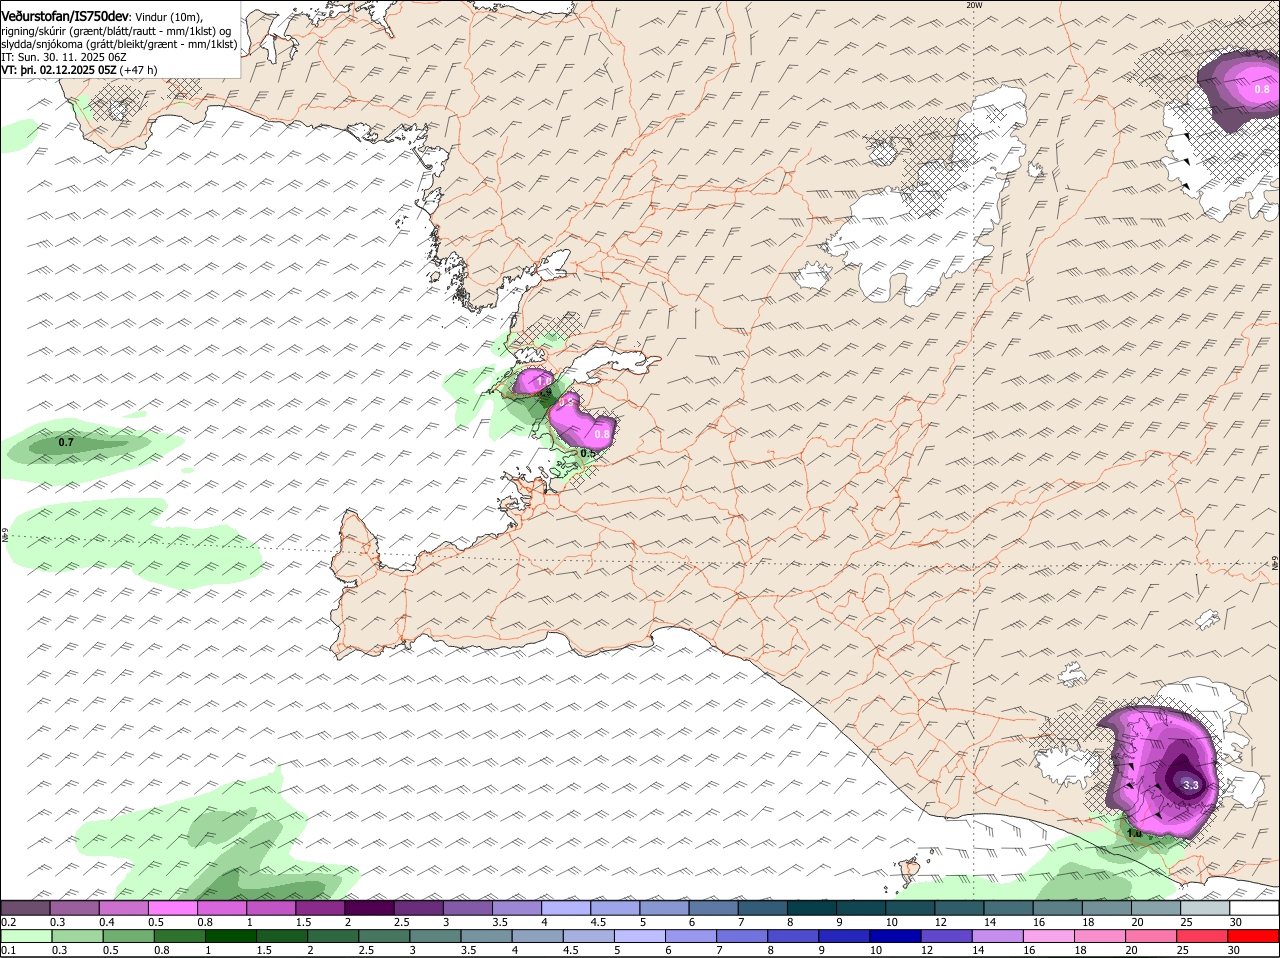Click the darkest purple snow swatch starting at 2
Screen dimensions: 1280x958
tap(369, 908)
